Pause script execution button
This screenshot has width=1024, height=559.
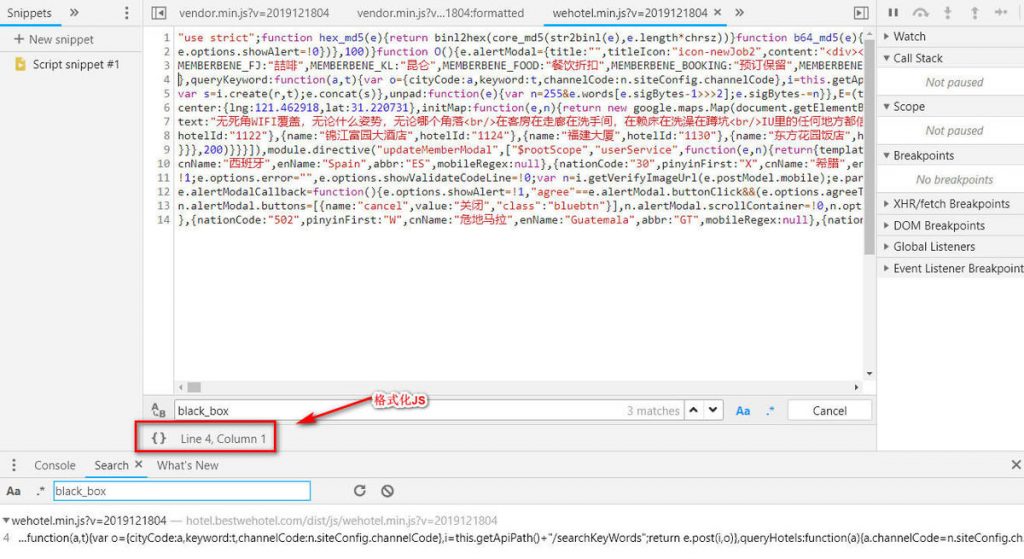point(893,12)
